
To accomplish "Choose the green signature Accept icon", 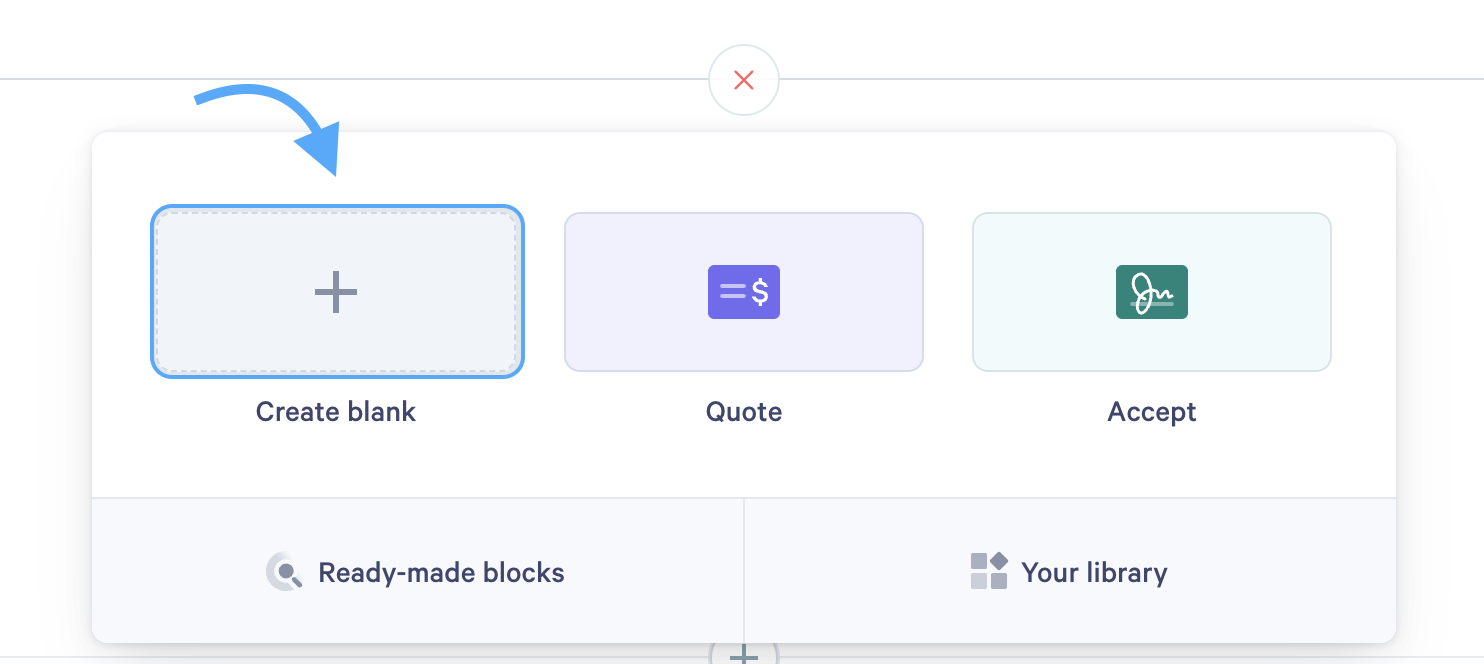I will point(1152,292).
